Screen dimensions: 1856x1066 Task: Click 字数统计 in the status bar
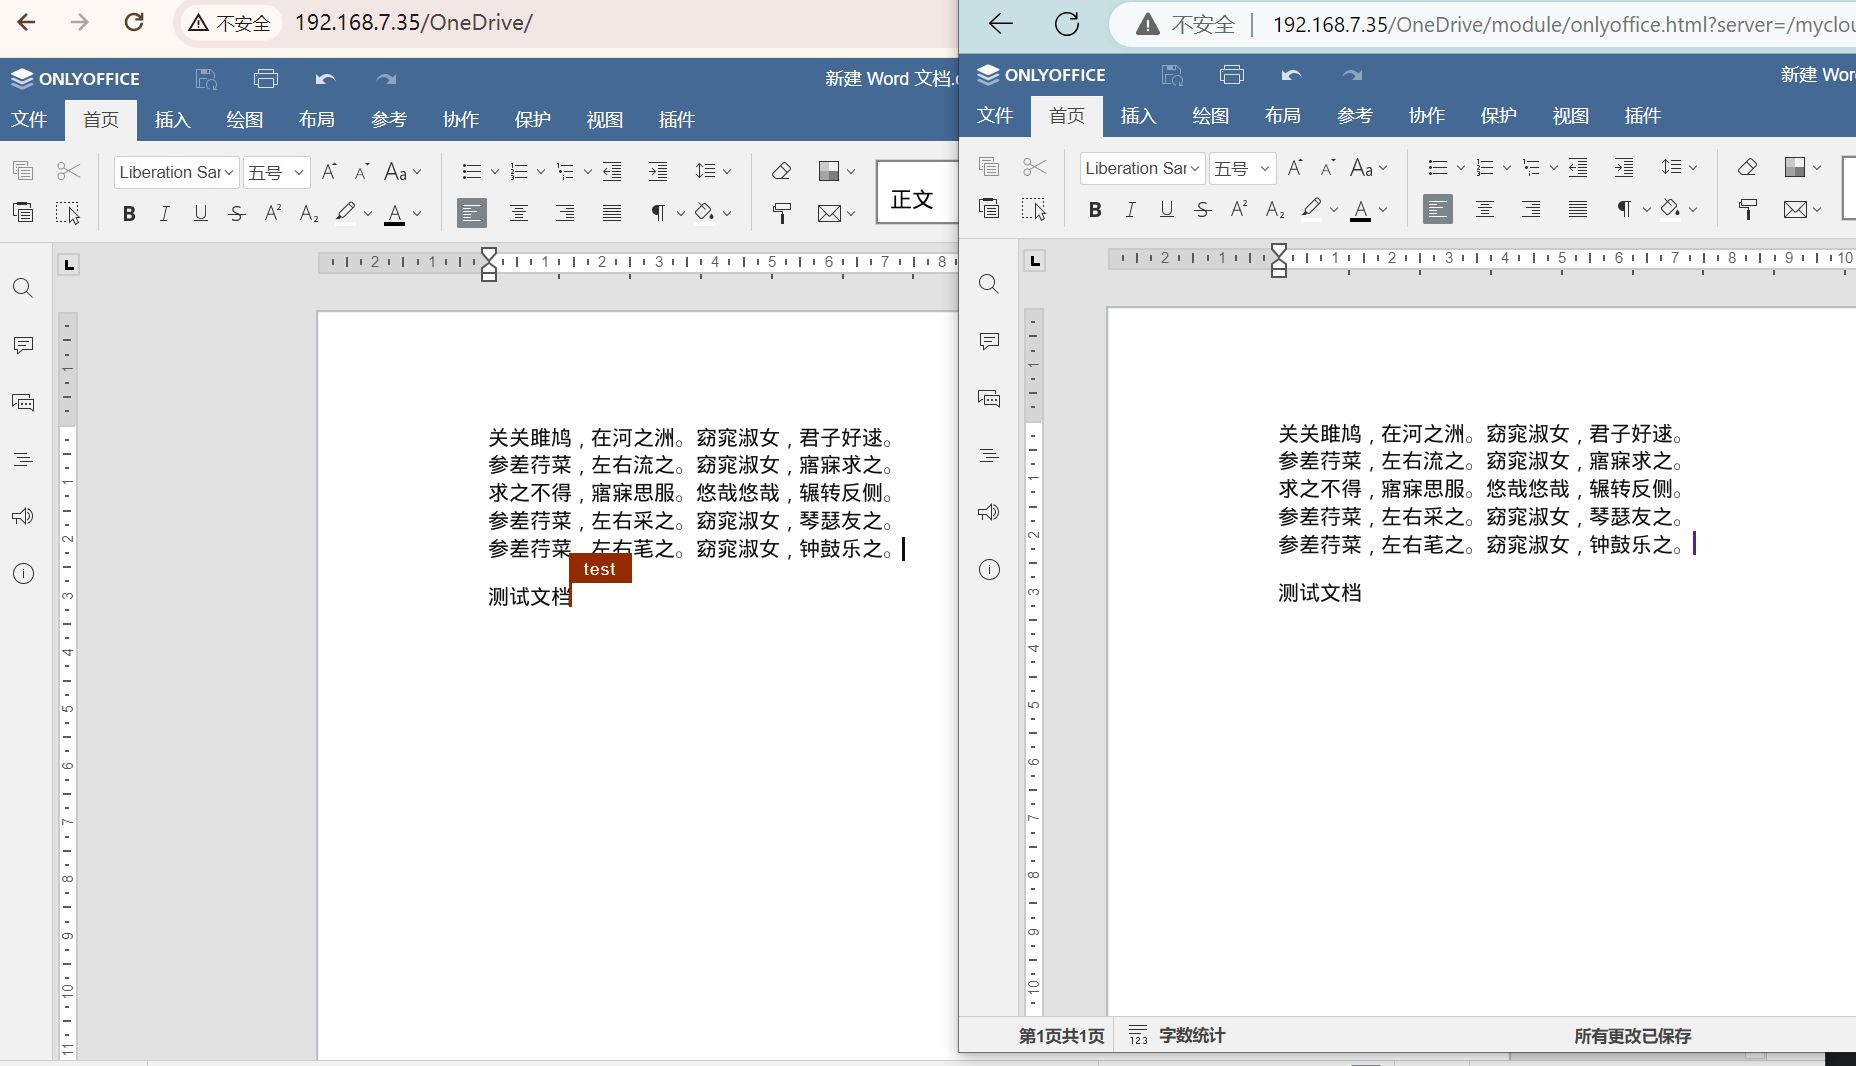pyautogui.click(x=1177, y=1036)
